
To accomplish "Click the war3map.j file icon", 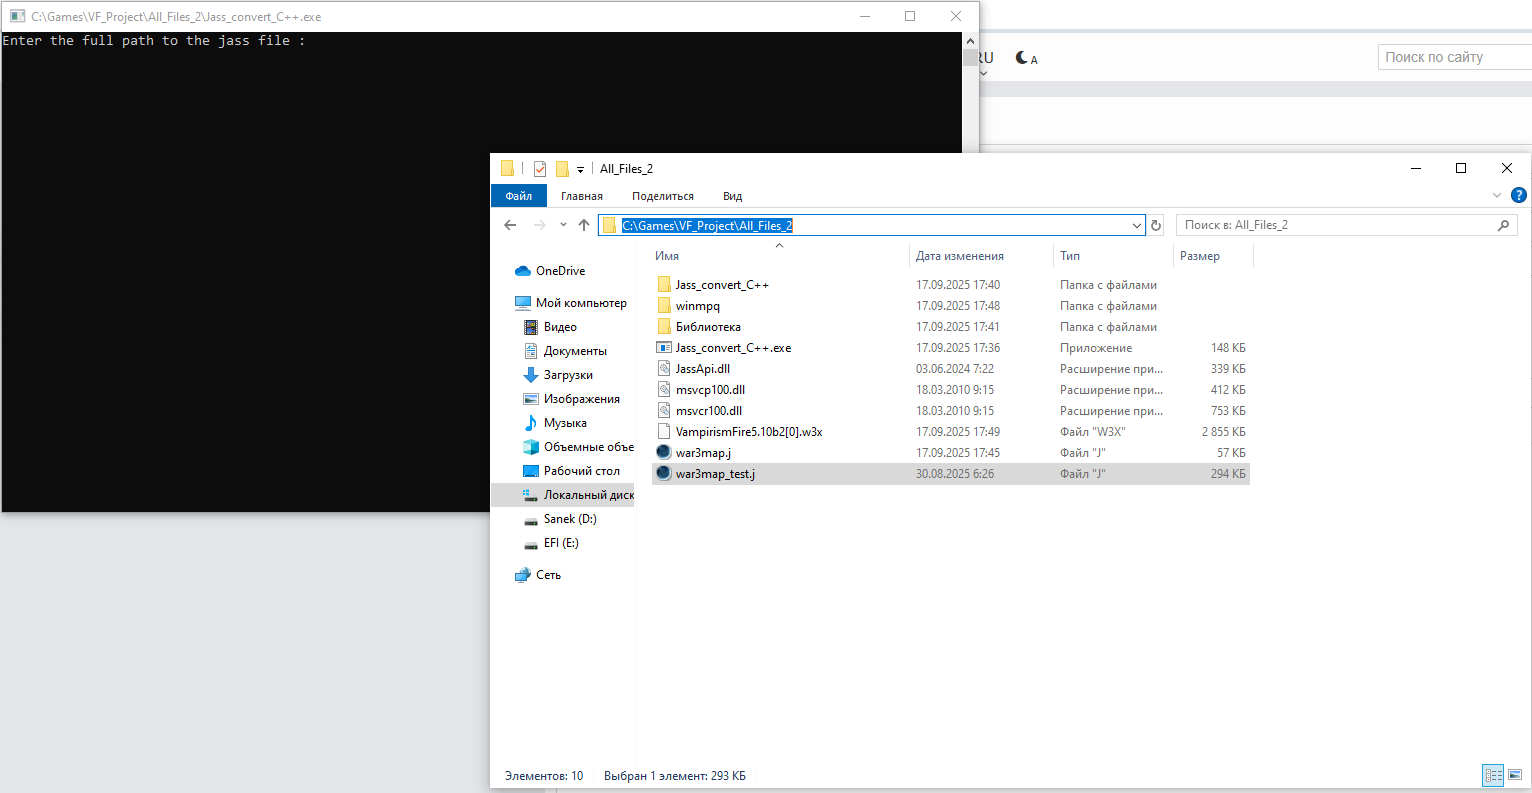I will pyautogui.click(x=664, y=453).
